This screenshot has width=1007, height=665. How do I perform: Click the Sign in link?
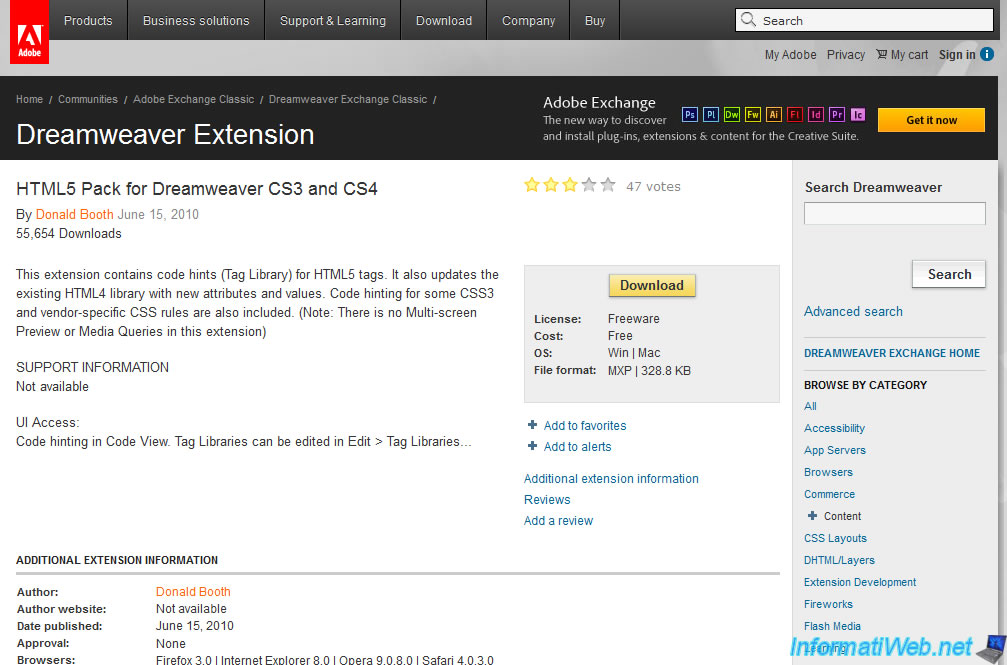pos(957,55)
